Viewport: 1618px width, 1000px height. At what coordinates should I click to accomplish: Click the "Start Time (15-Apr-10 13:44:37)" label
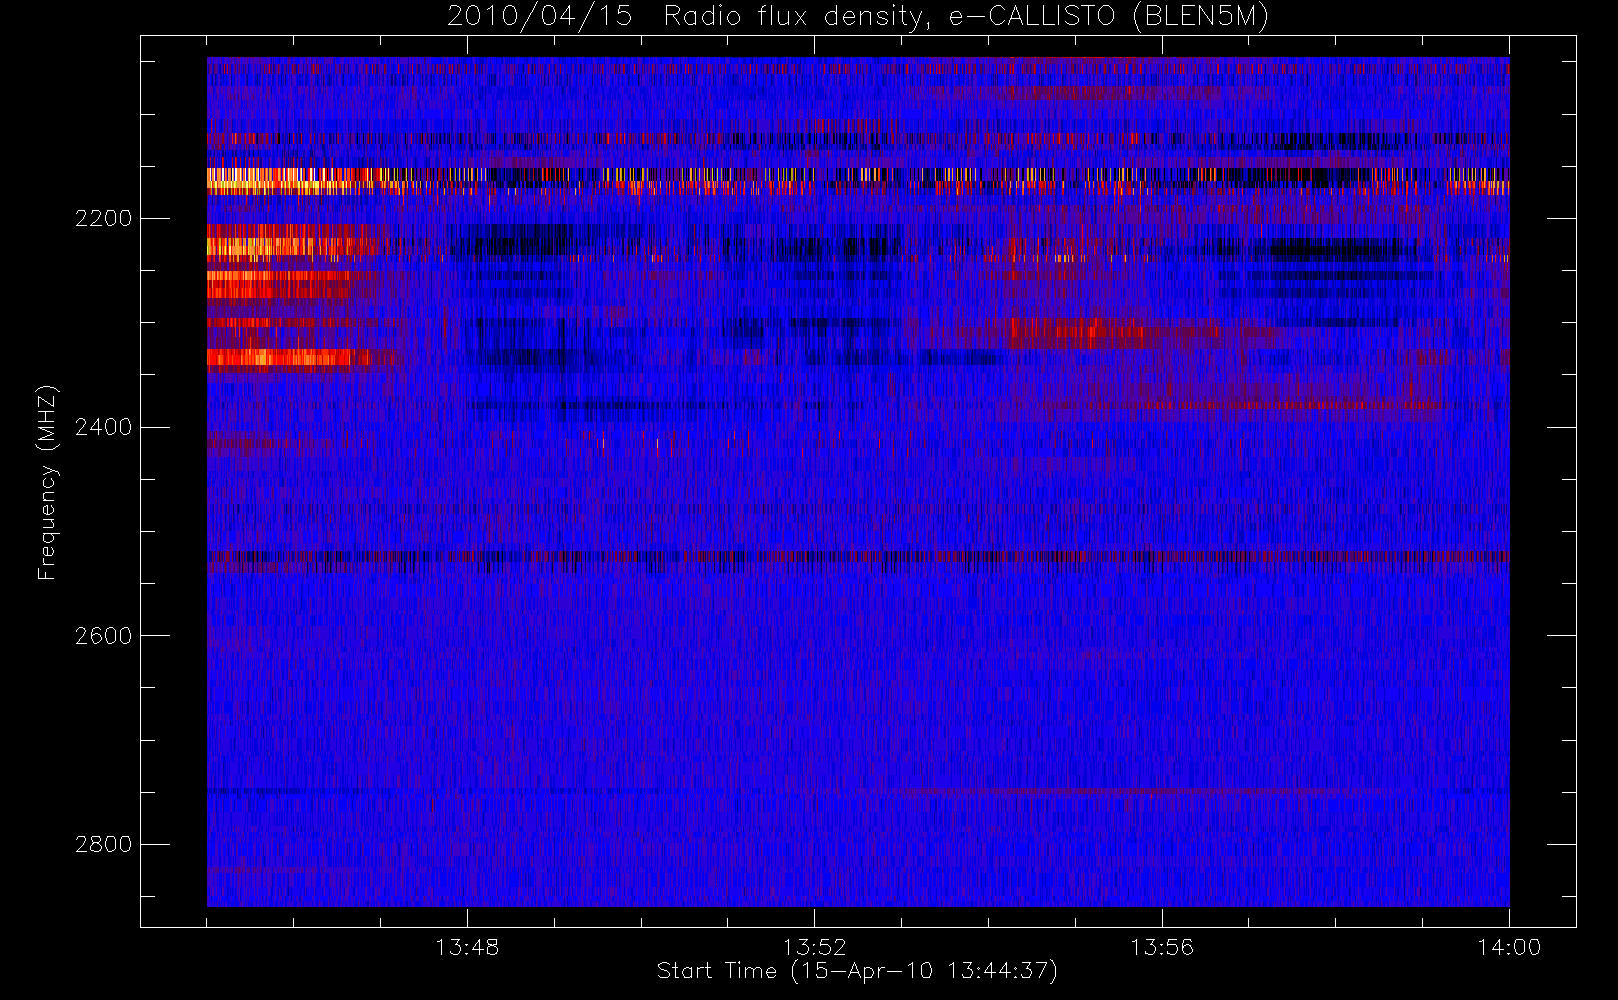pos(857,971)
